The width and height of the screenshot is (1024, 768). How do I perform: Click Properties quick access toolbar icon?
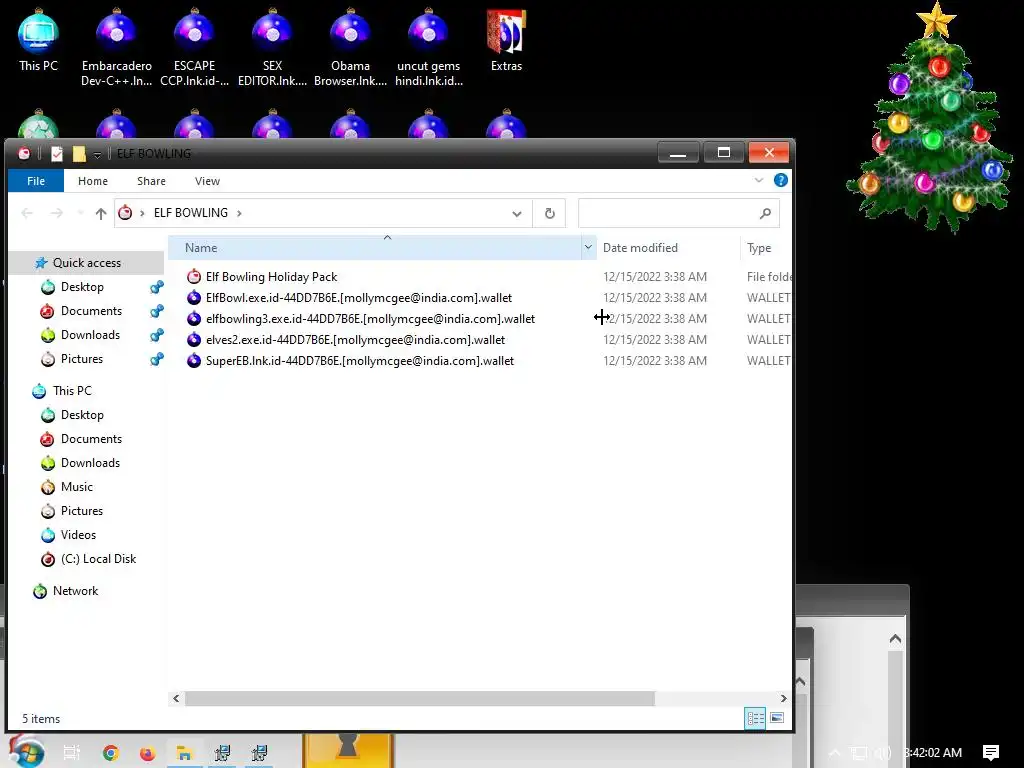coord(57,153)
